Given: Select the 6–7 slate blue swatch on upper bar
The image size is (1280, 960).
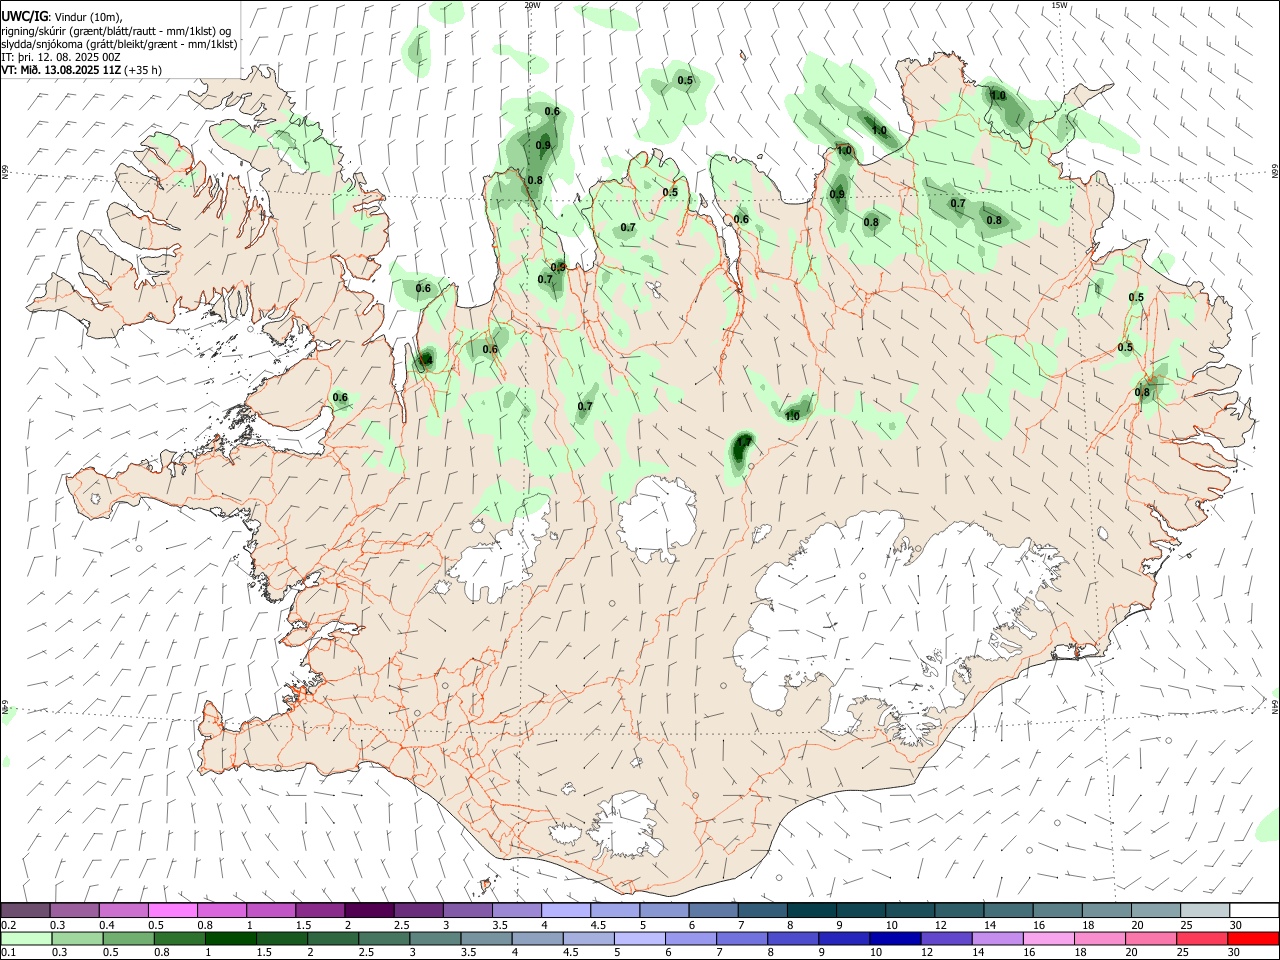Looking at the screenshot, I should (712, 910).
